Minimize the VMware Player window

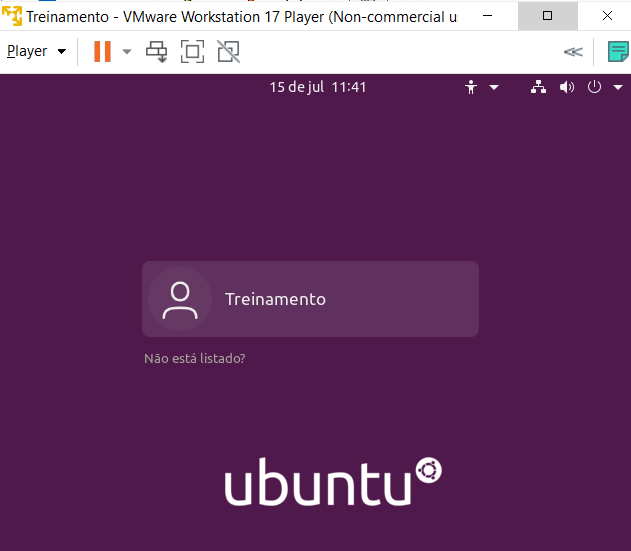487,16
